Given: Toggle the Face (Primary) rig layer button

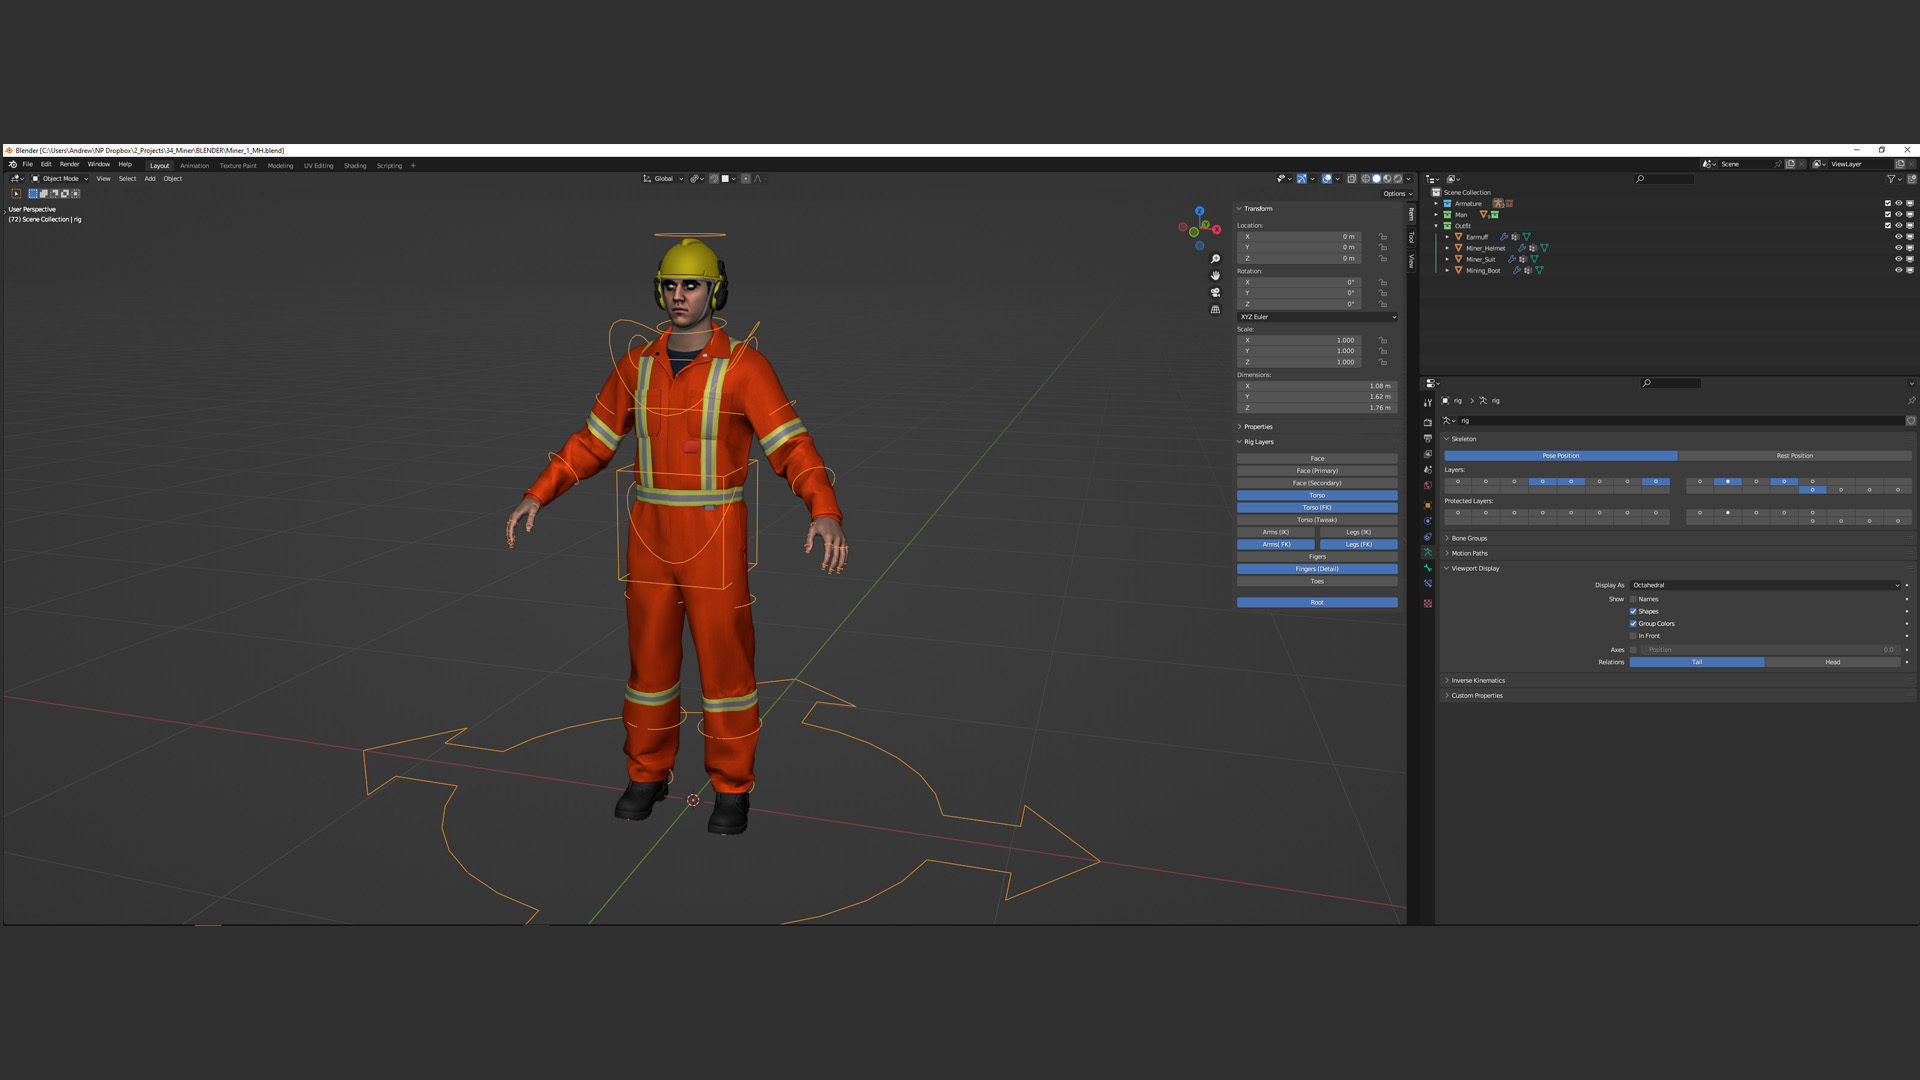Looking at the screenshot, I should 1317,471.
